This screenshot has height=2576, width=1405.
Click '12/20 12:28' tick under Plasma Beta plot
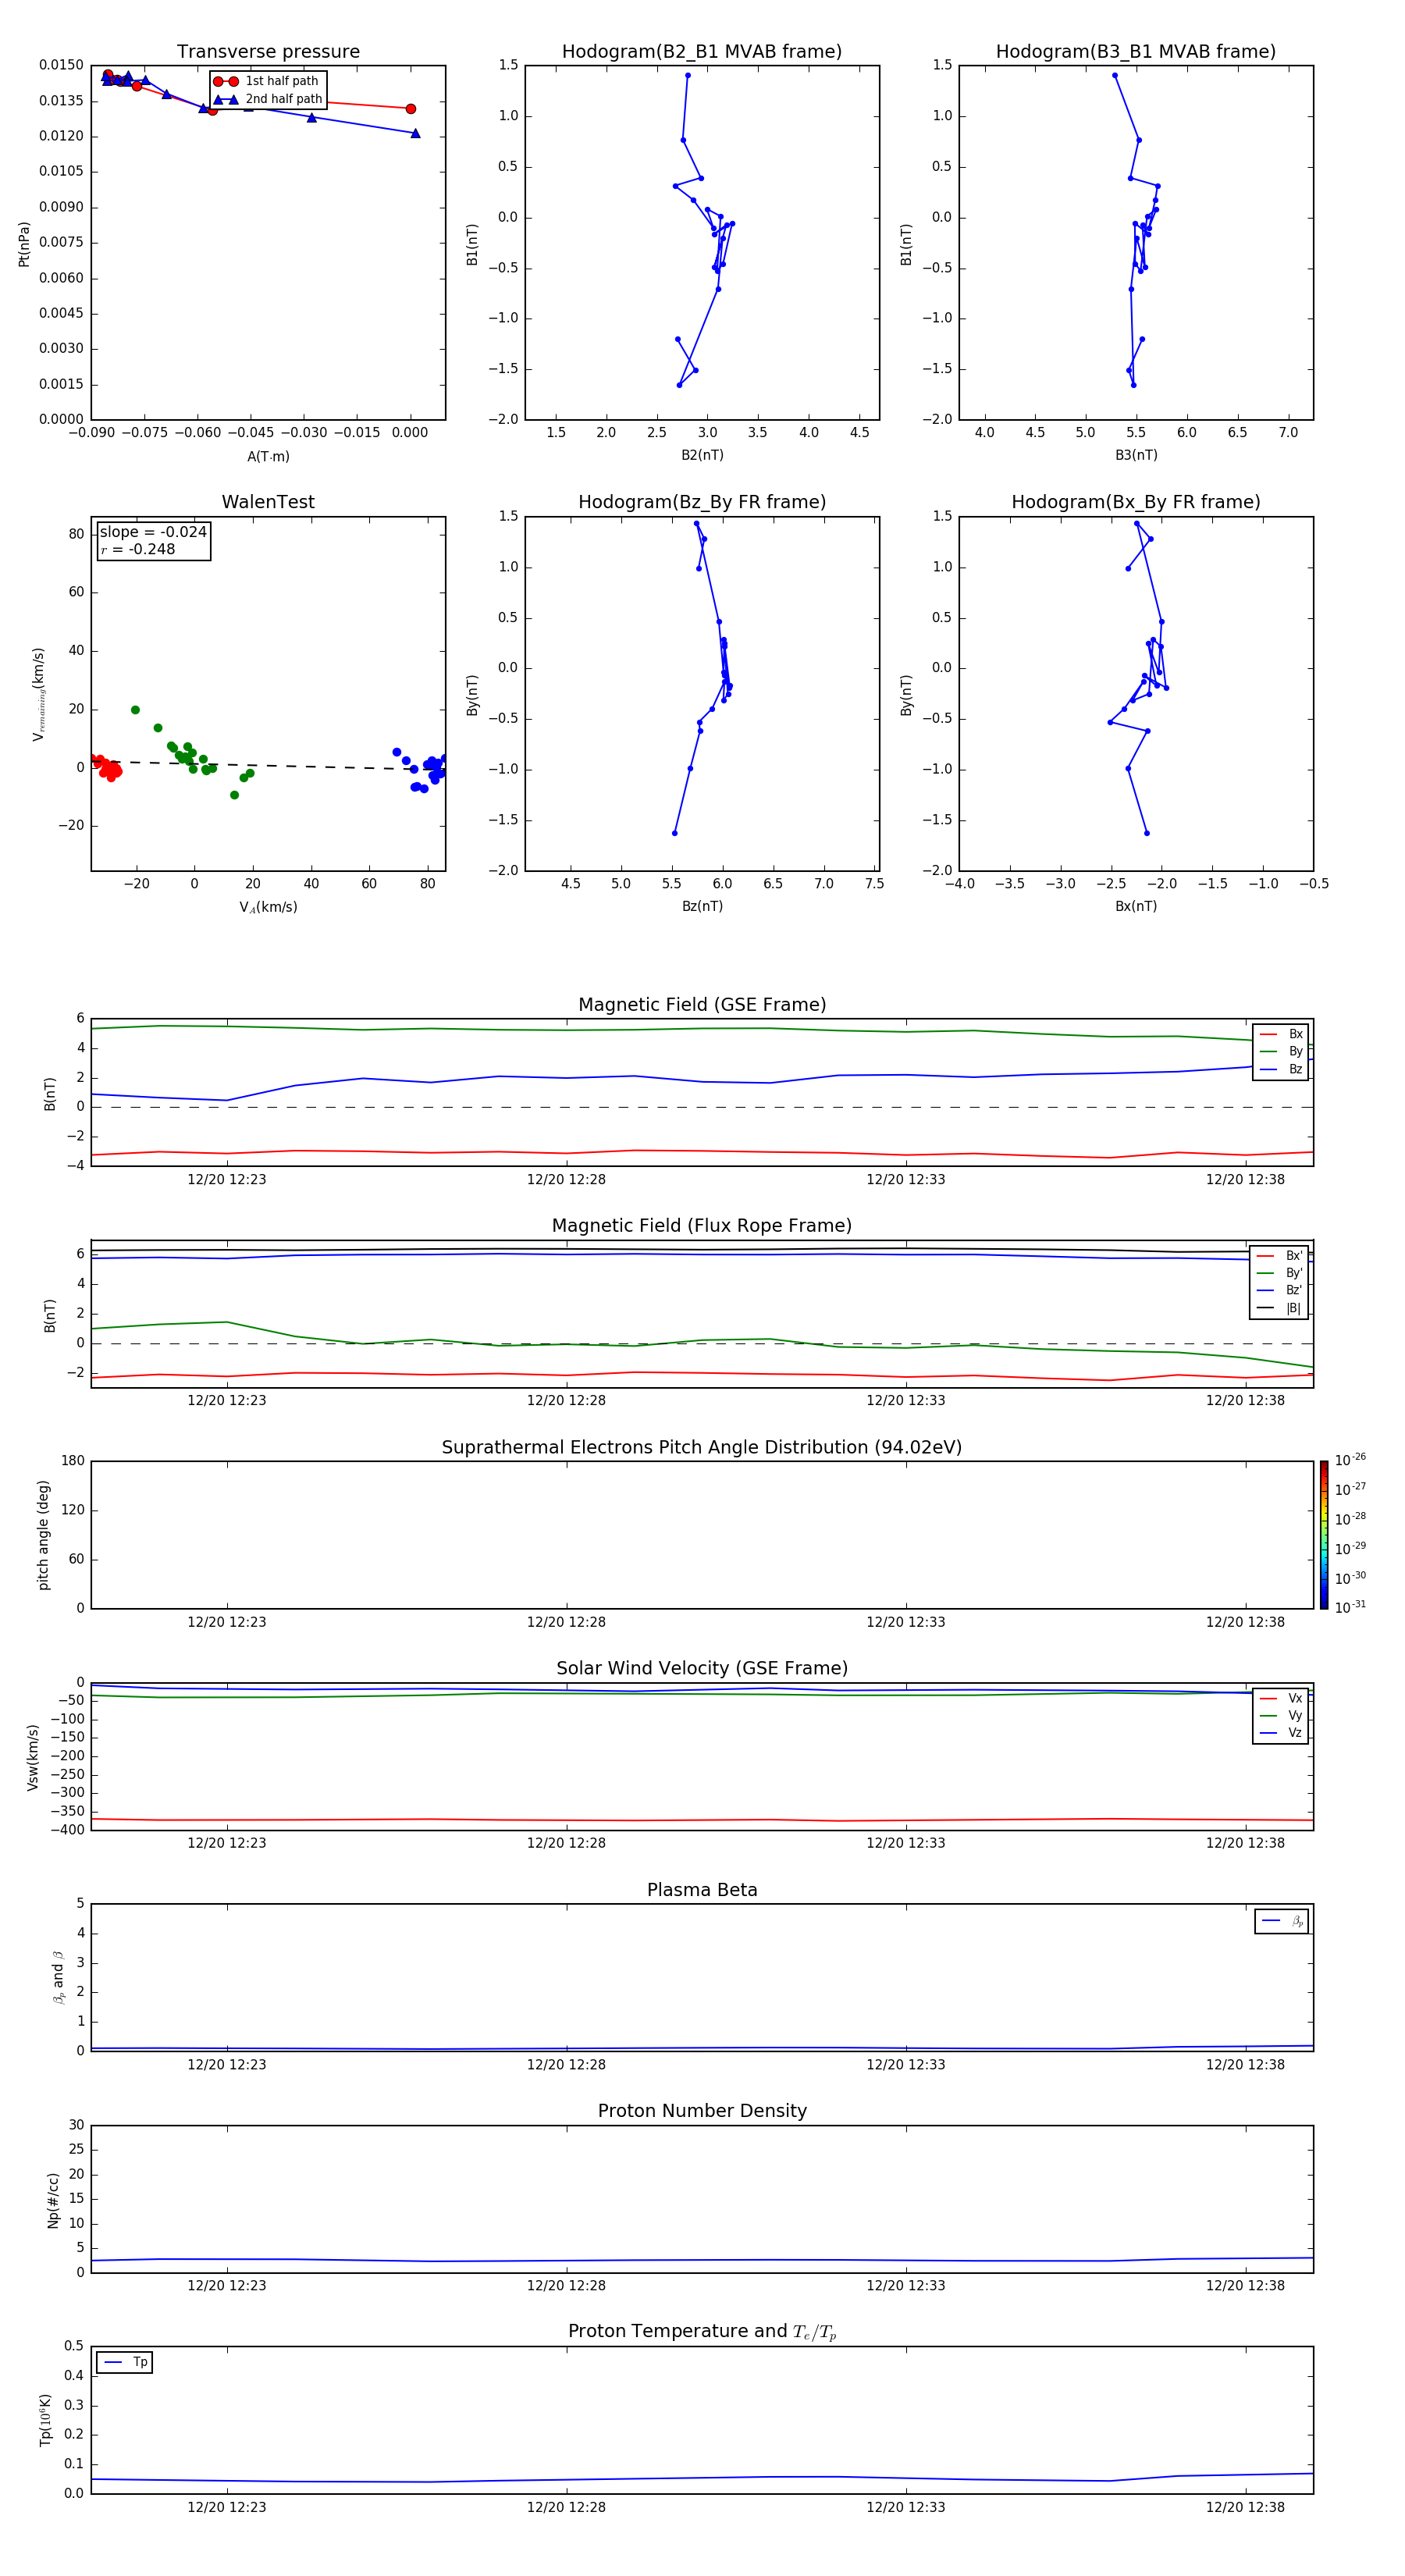click(566, 2064)
